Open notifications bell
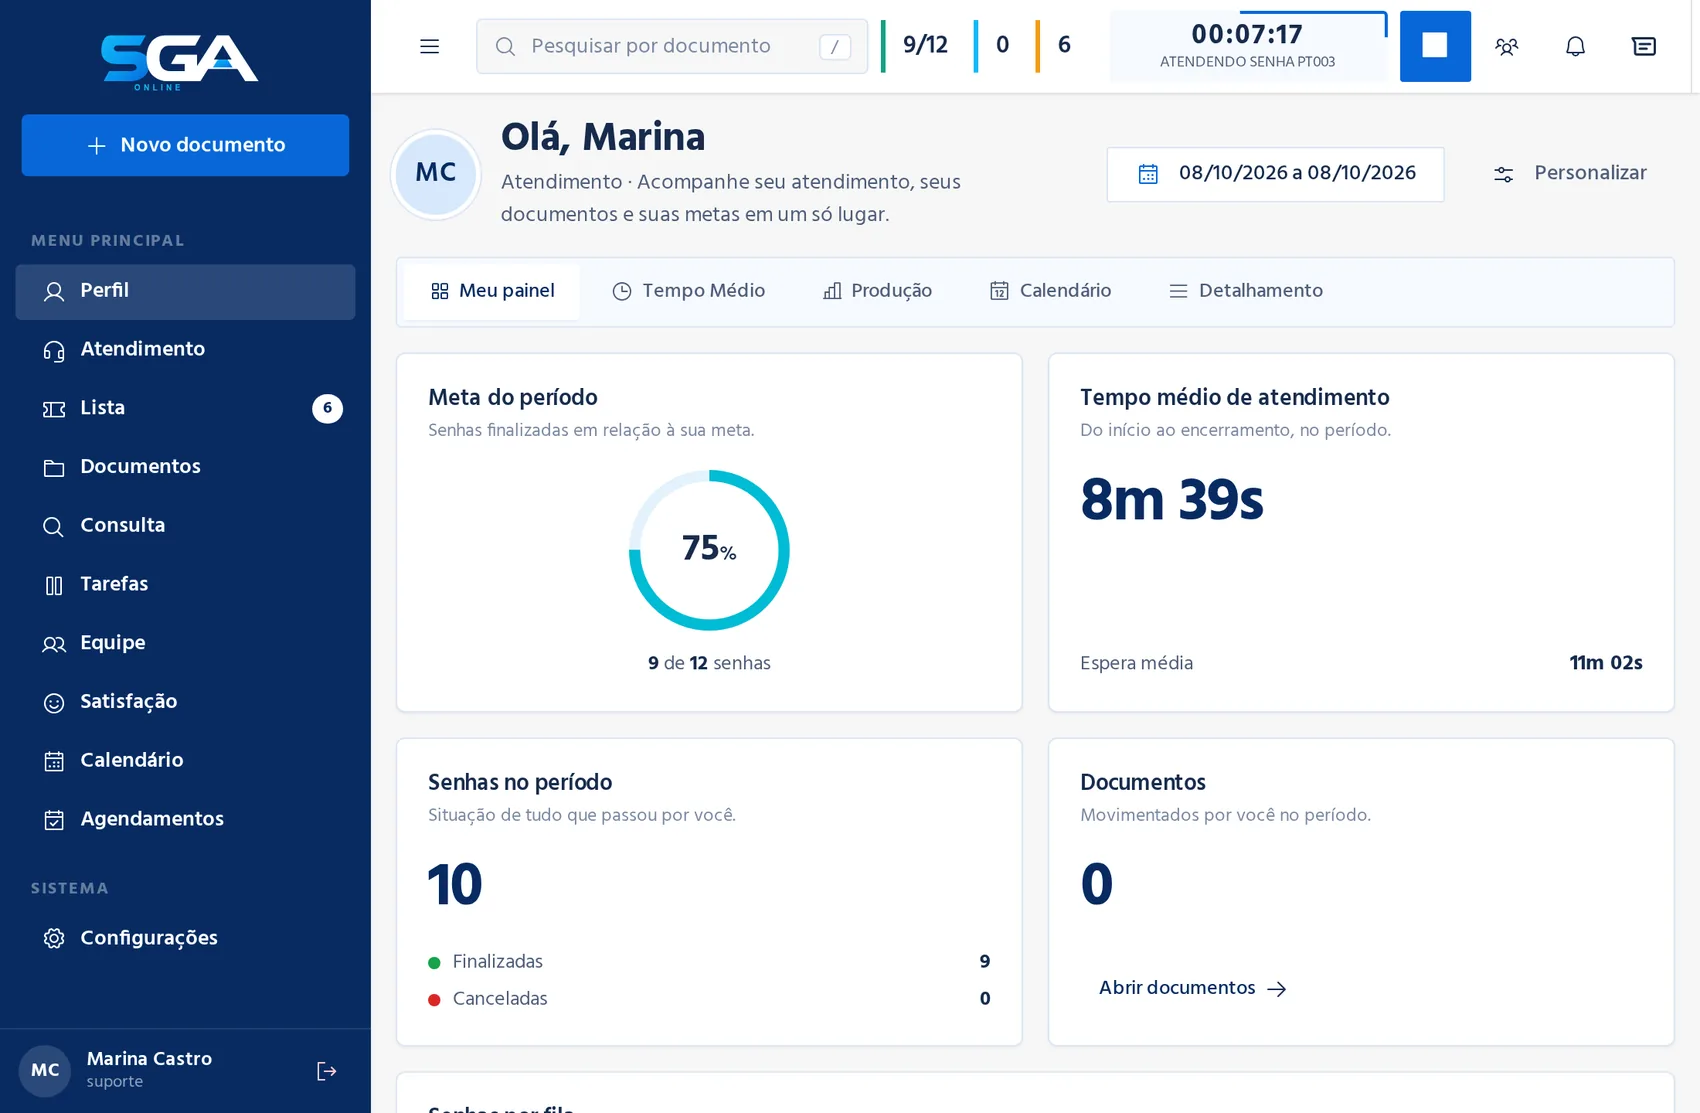 coord(1575,46)
